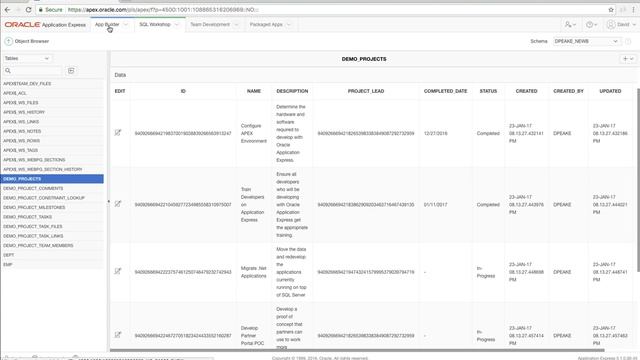
Task: Select the DEMO_PROJECT_TASKS table
Action: [52, 217]
